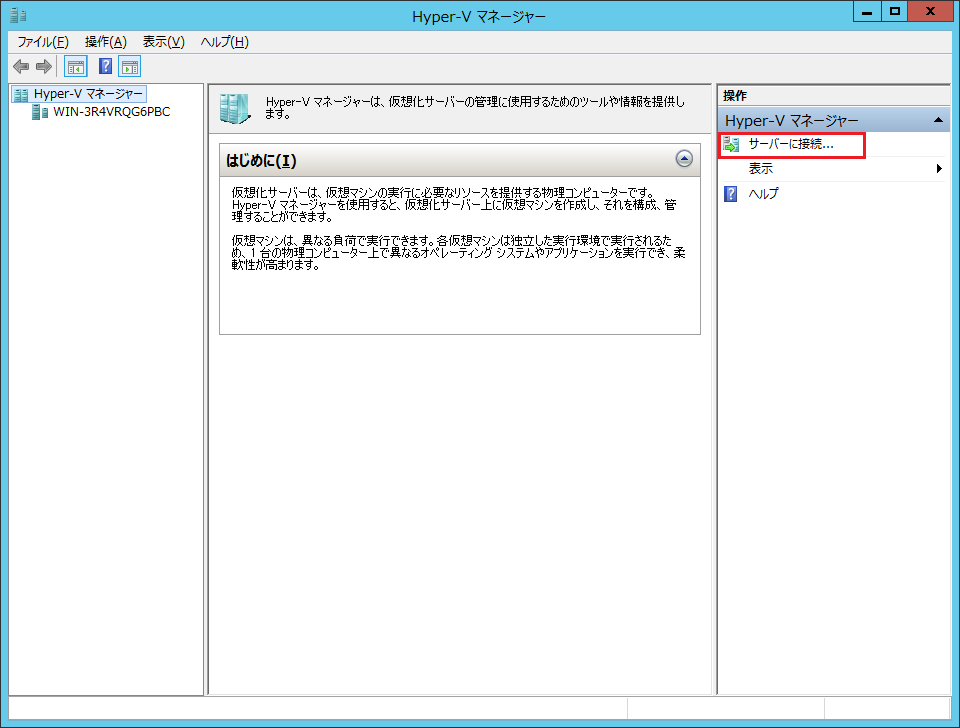Select the WIN-3R4VRQG6PBC server in the tree
This screenshot has width=960, height=728.
110,112
